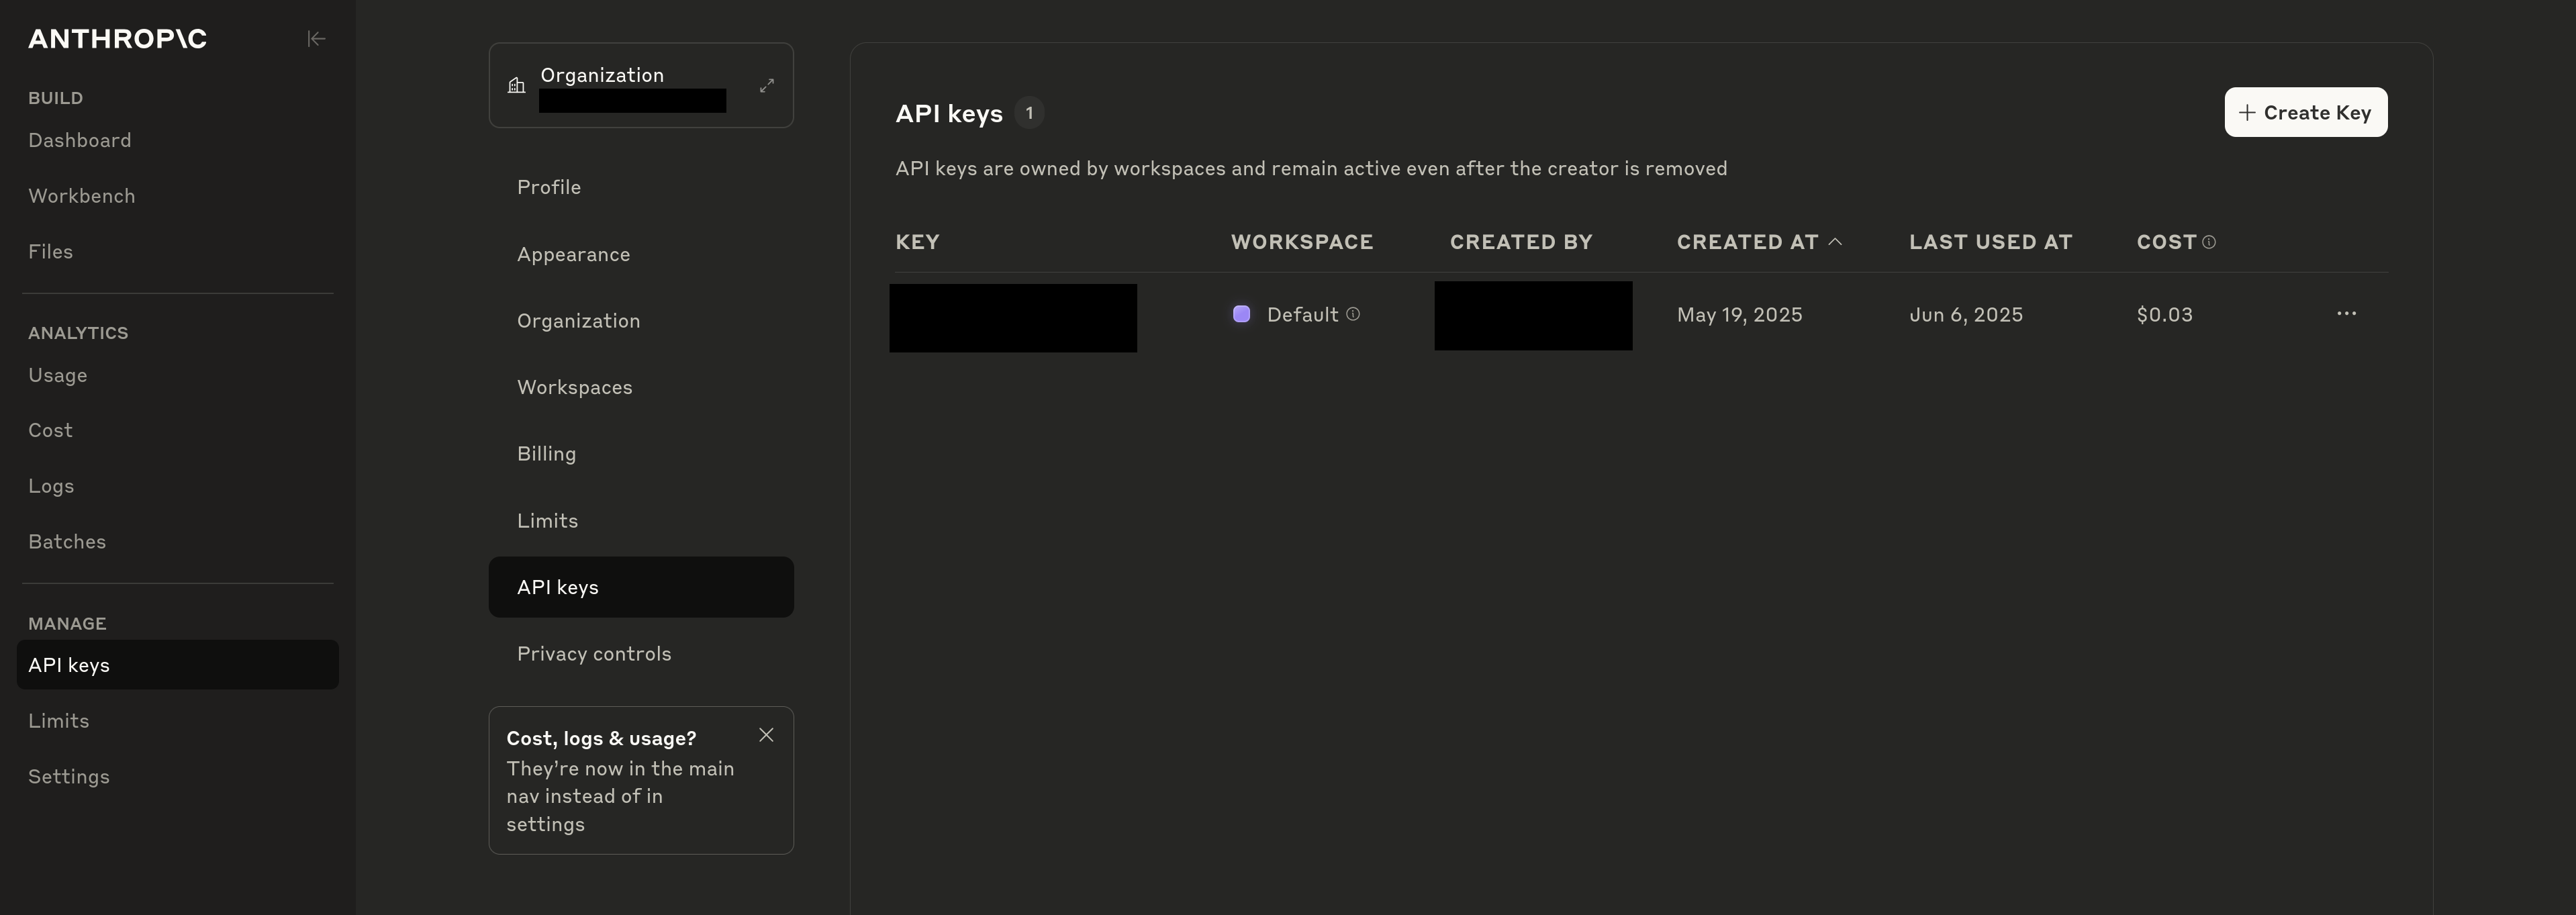Click the purple Default workspace color swatch

1241,314
